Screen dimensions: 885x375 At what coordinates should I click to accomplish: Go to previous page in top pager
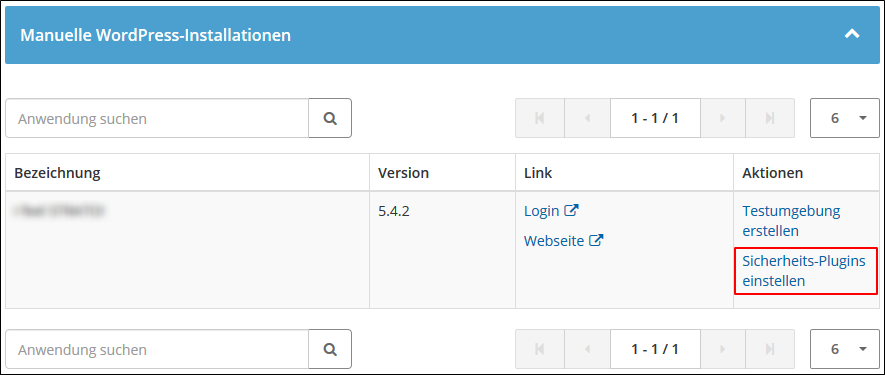click(587, 118)
